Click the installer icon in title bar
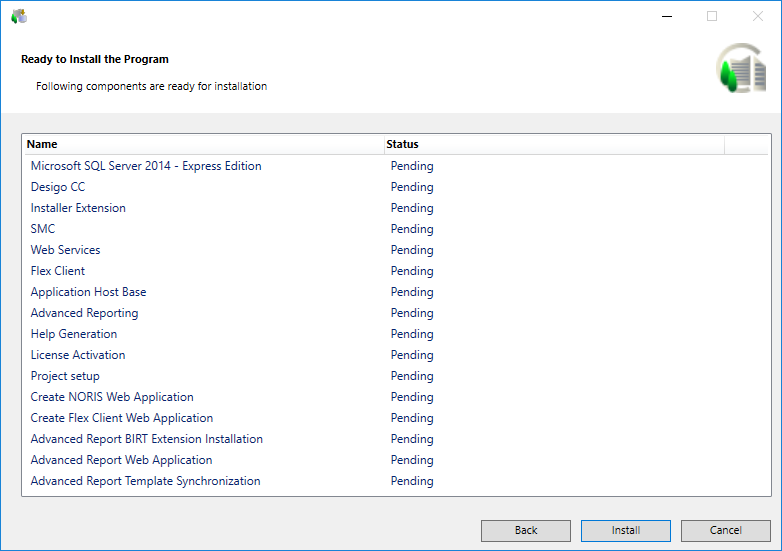 (x=18, y=16)
